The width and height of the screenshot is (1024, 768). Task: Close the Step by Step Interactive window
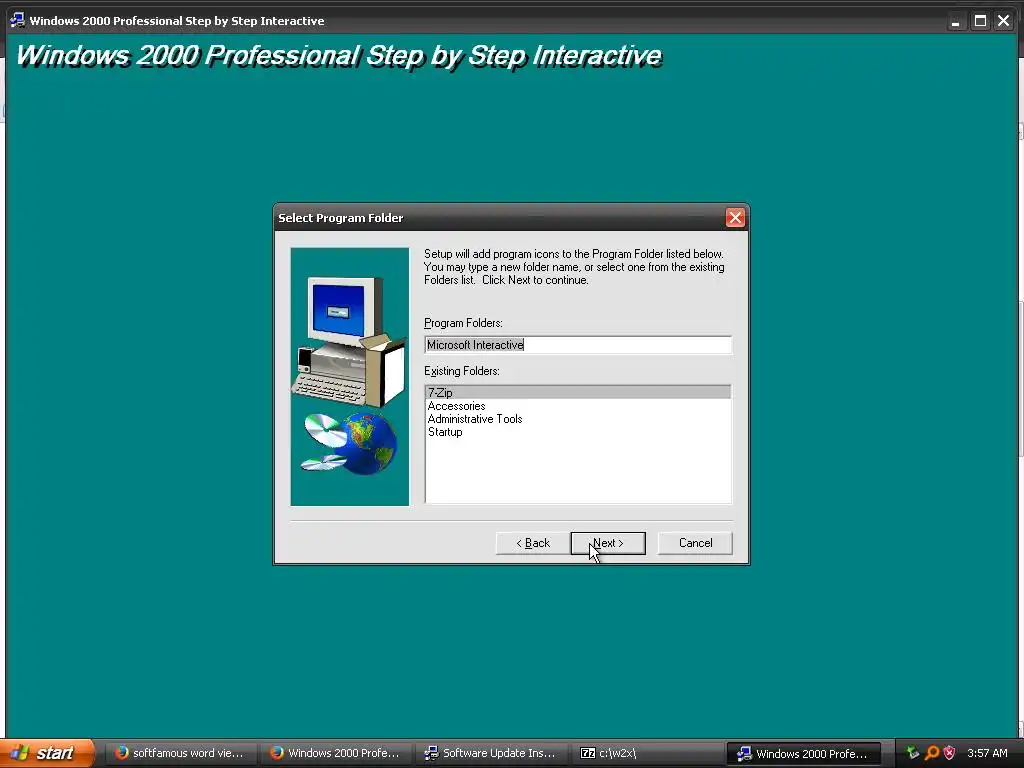coord(1004,21)
